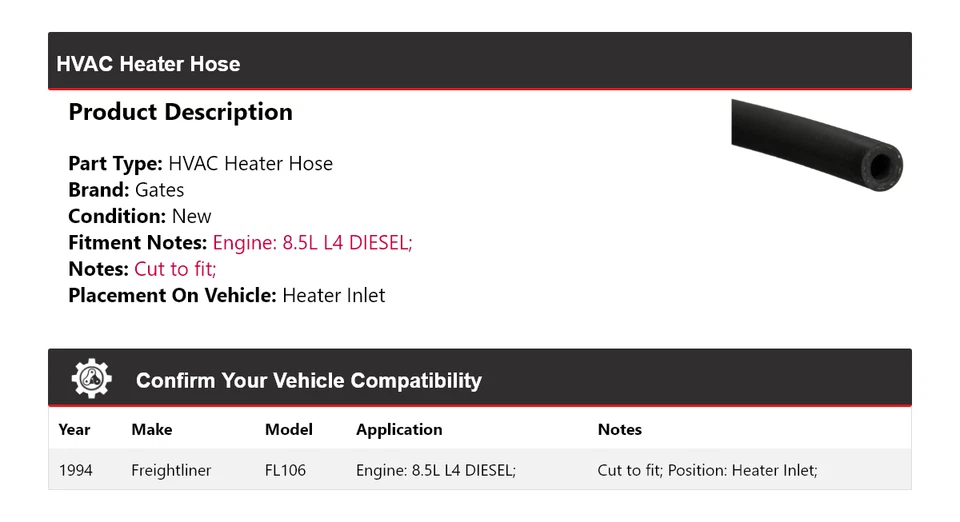960x522 pixels.
Task: Click the FL106 model cell
Action: pos(285,470)
